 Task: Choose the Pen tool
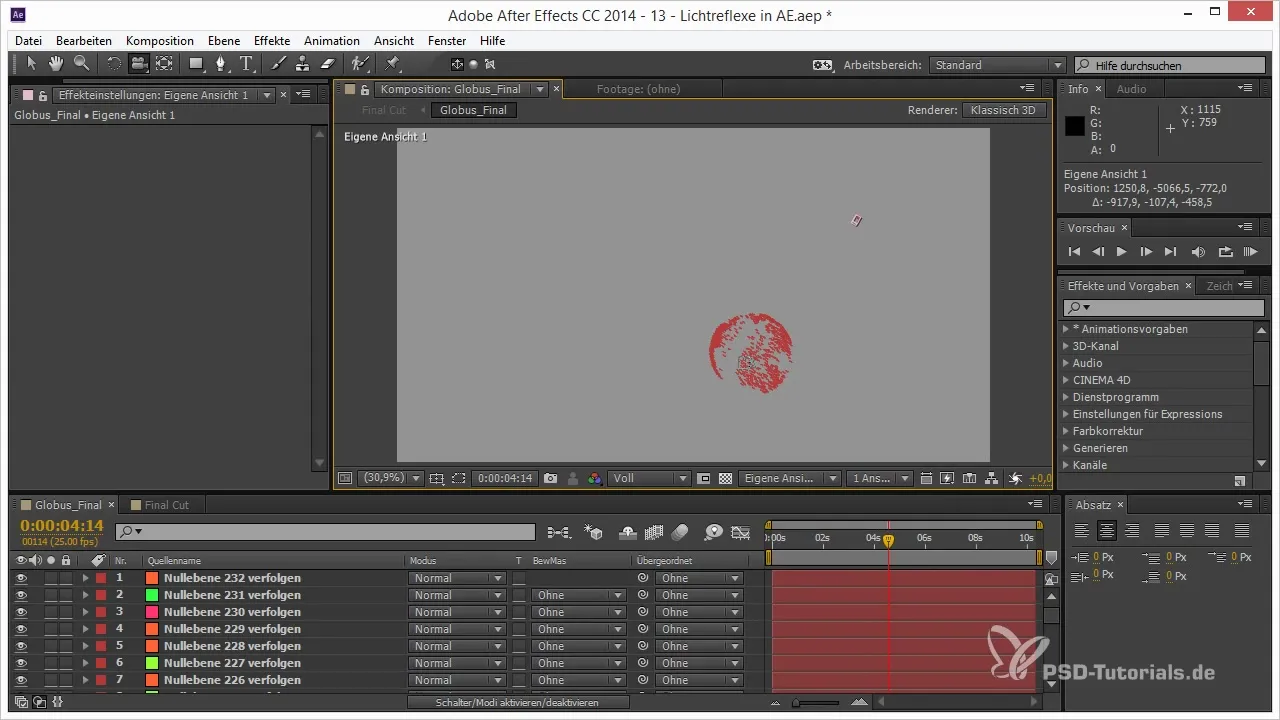[221, 64]
